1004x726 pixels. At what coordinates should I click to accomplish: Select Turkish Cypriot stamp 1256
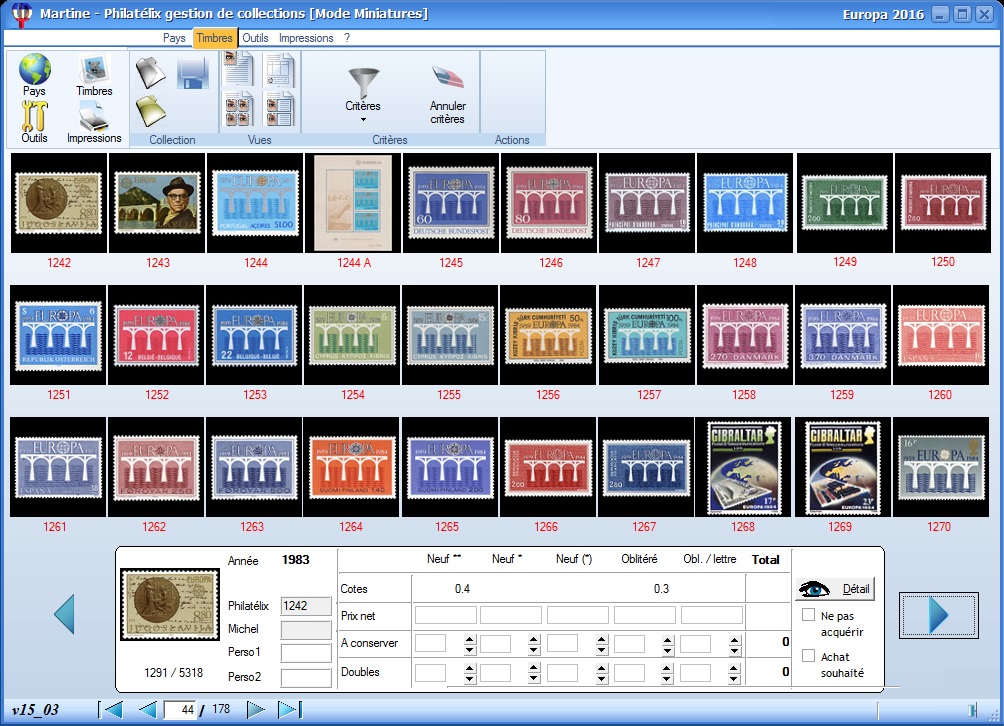tap(548, 335)
